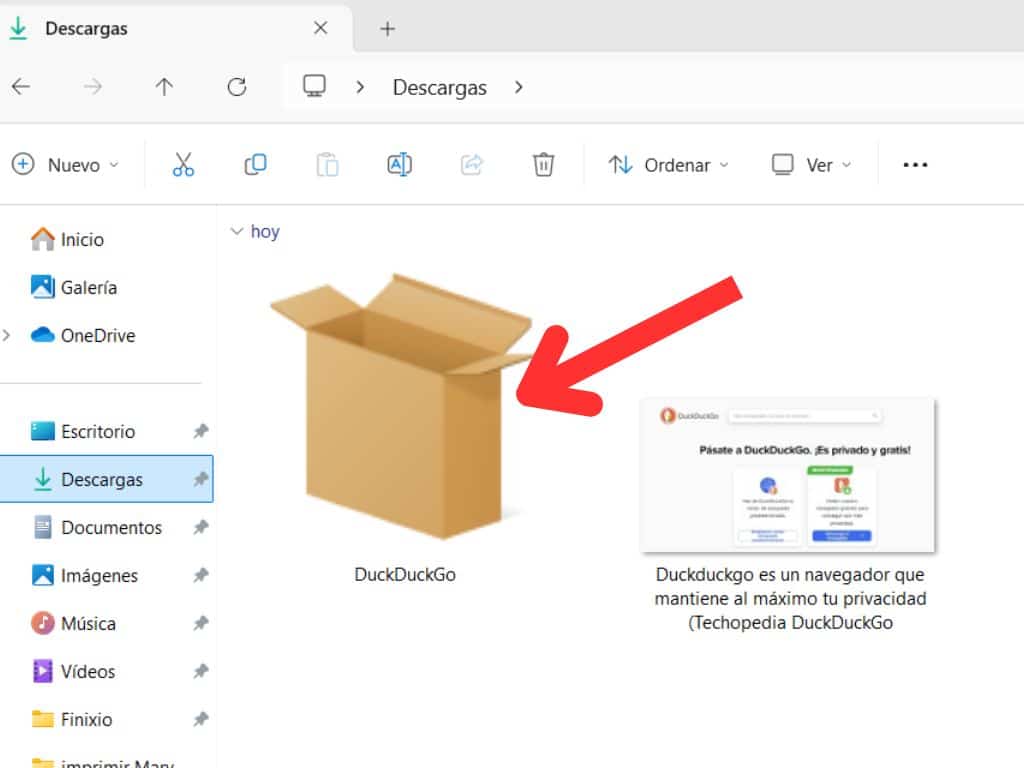This screenshot has height=768, width=1024.
Task: Go up one folder level
Action: (164, 86)
